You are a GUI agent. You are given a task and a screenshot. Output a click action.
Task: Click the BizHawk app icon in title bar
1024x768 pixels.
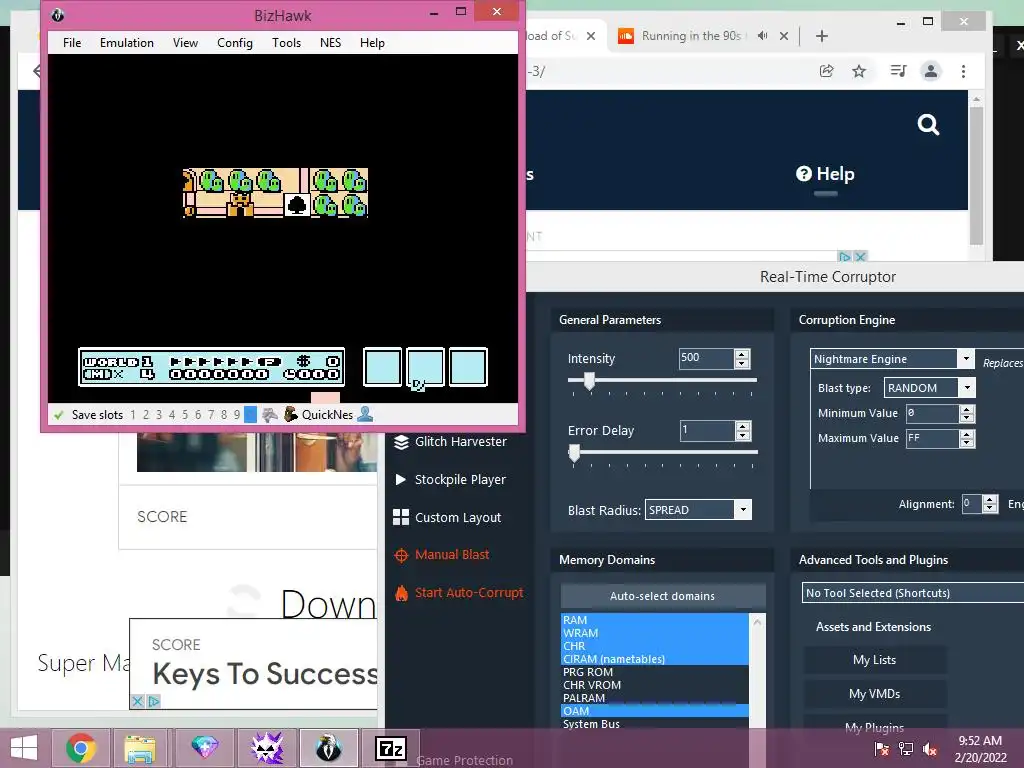[x=57, y=15]
